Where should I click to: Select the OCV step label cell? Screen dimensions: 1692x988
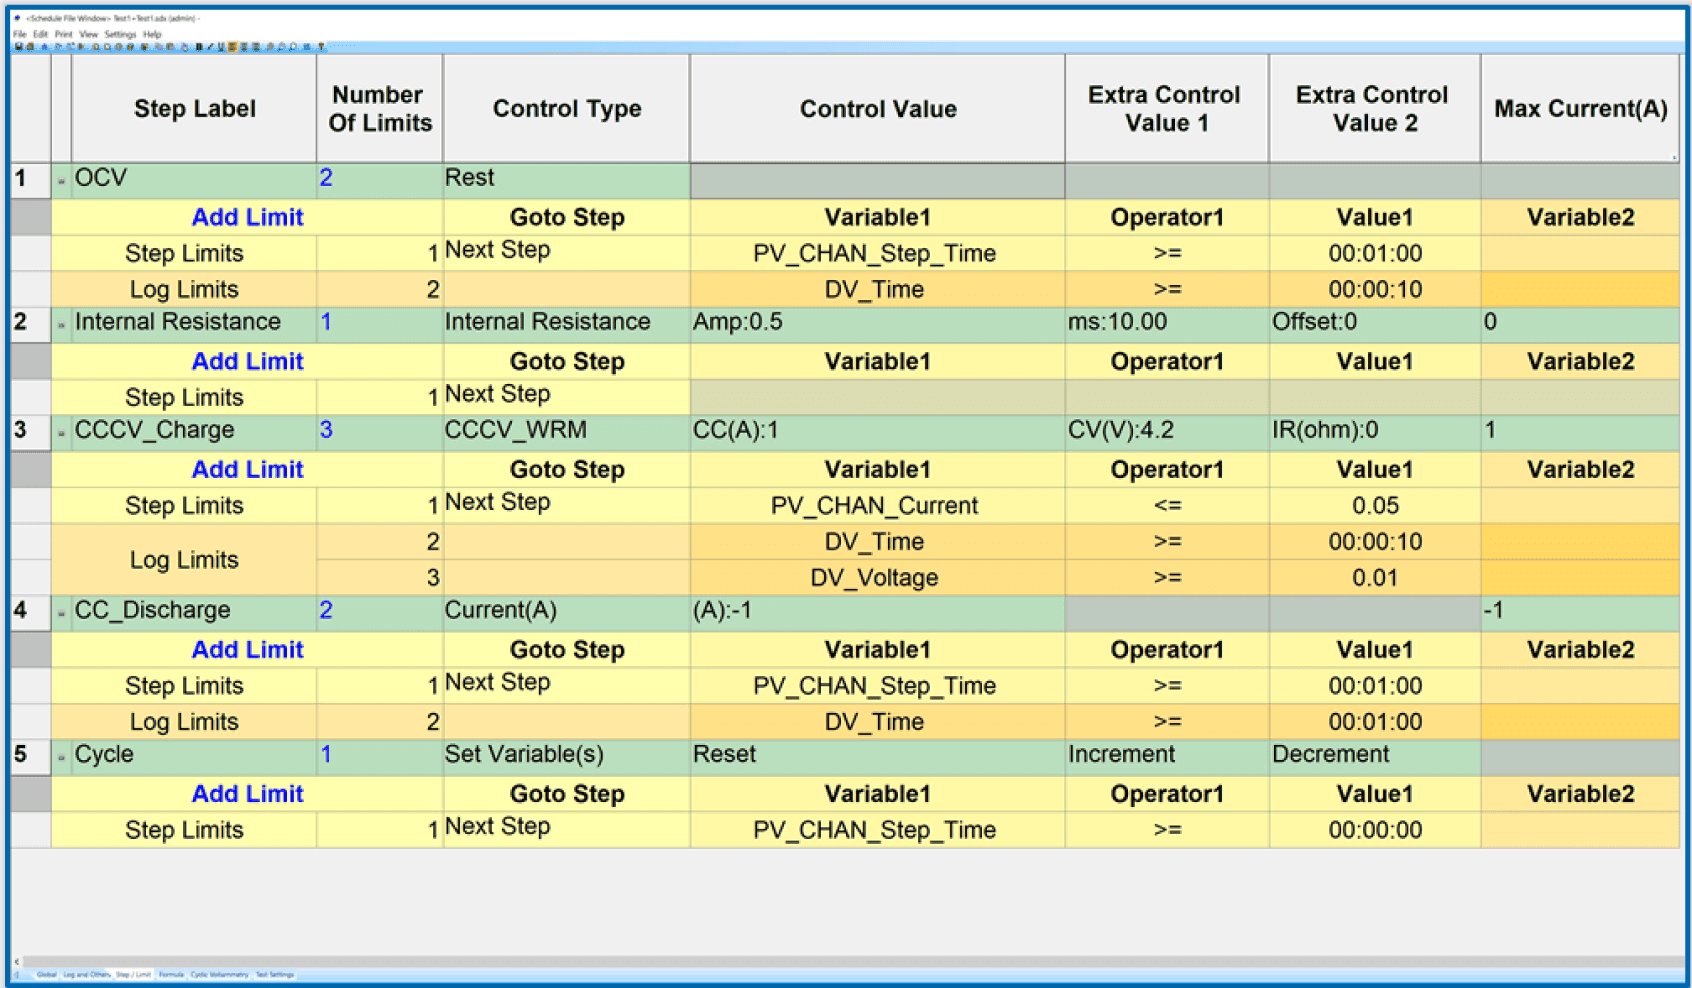(194, 180)
